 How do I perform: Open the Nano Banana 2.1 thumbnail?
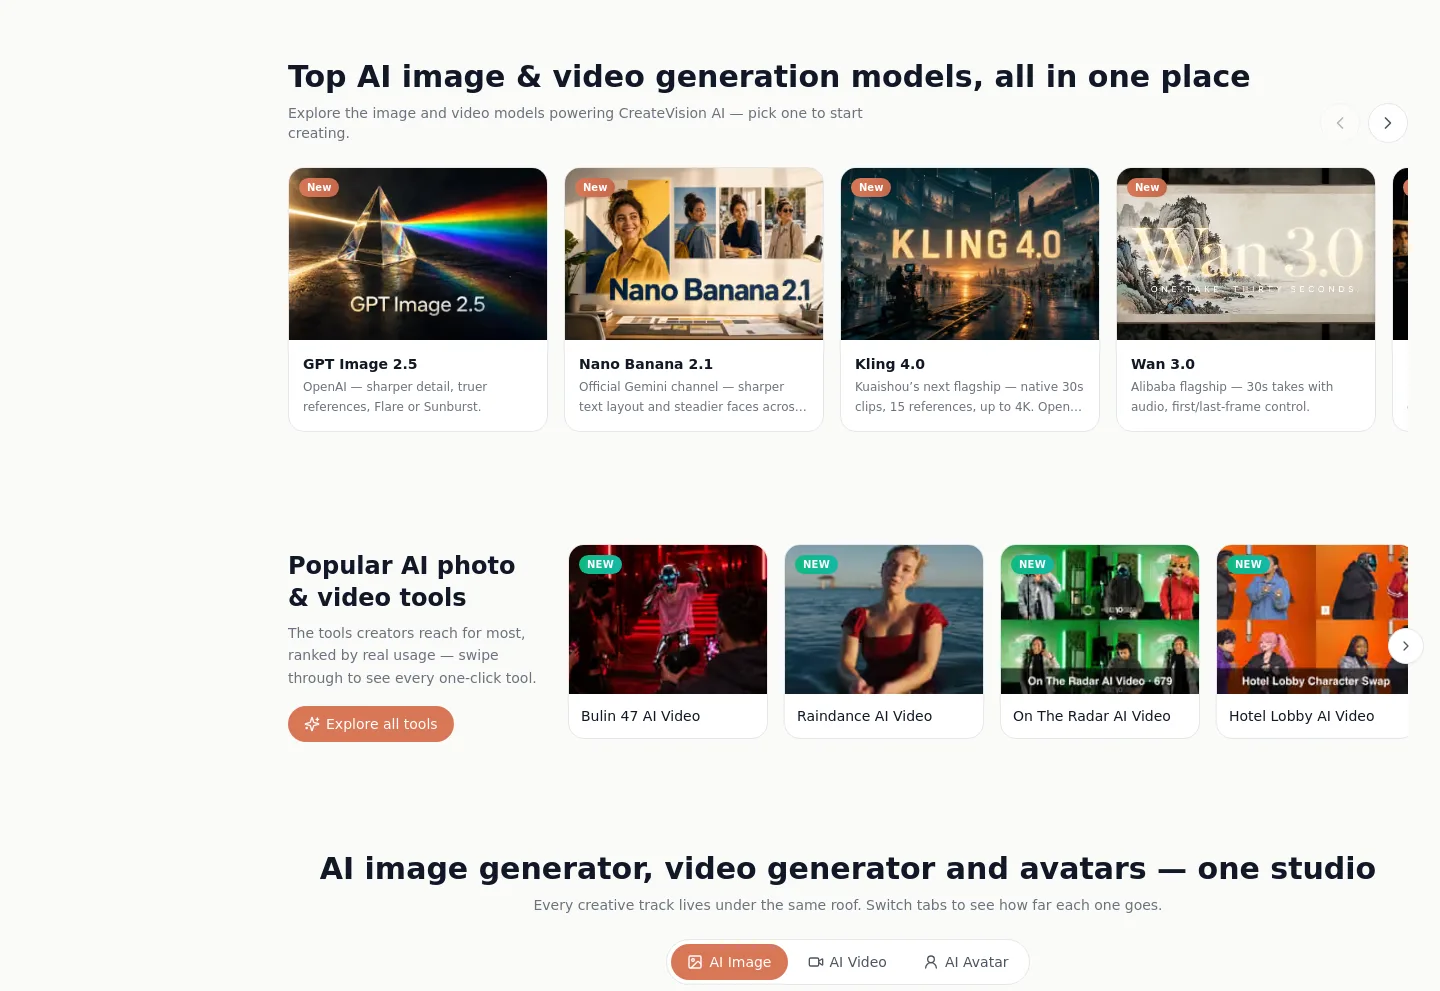point(694,254)
